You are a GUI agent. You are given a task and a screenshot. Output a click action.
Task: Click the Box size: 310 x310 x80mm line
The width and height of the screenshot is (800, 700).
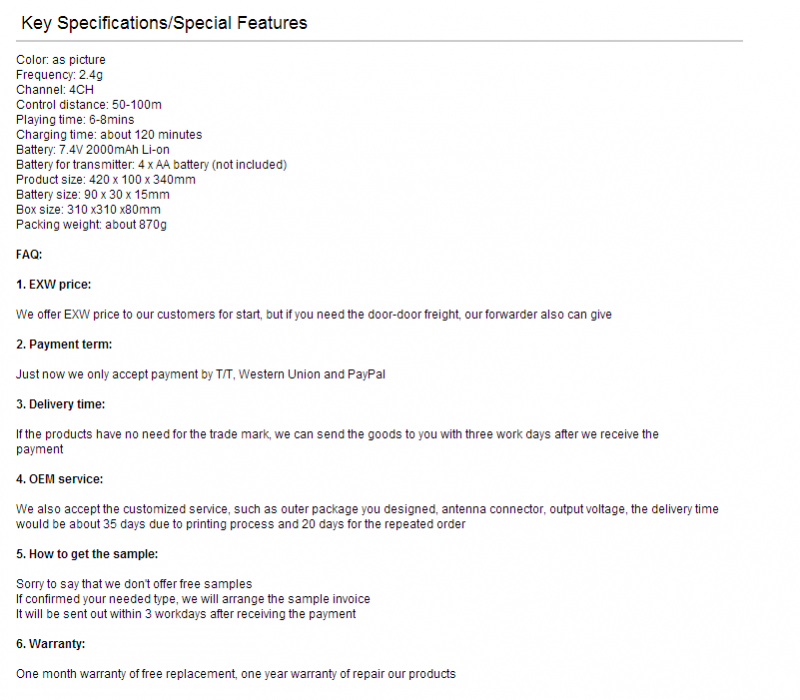[x=88, y=210]
